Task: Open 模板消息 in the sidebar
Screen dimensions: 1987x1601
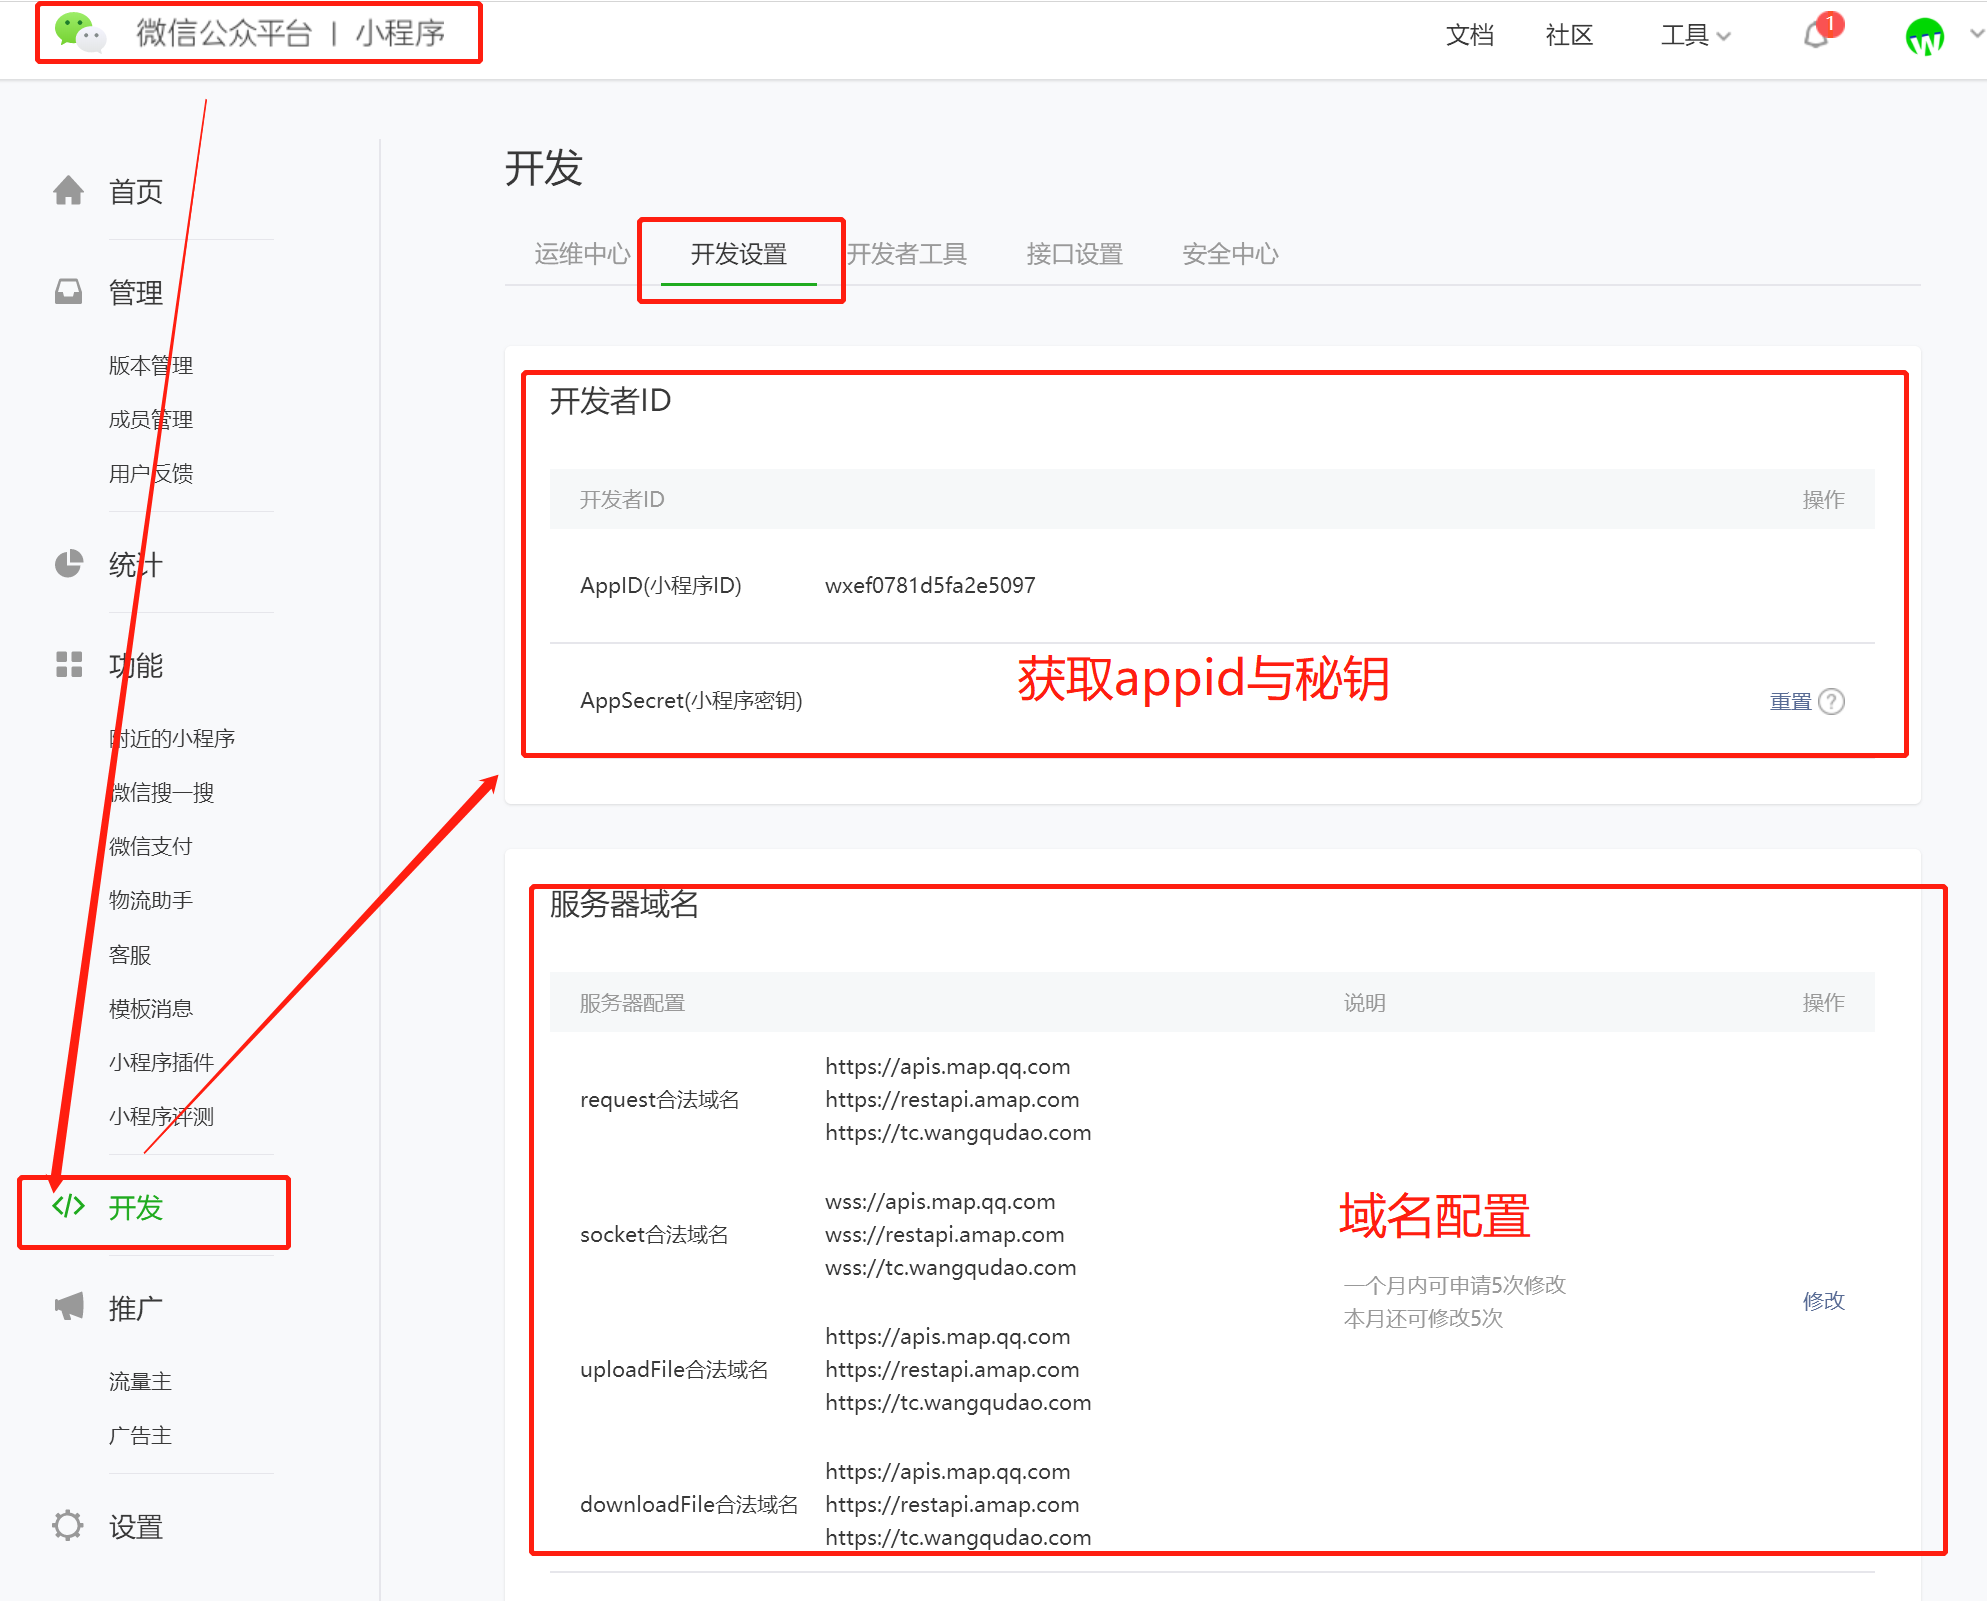Action: tap(151, 1008)
